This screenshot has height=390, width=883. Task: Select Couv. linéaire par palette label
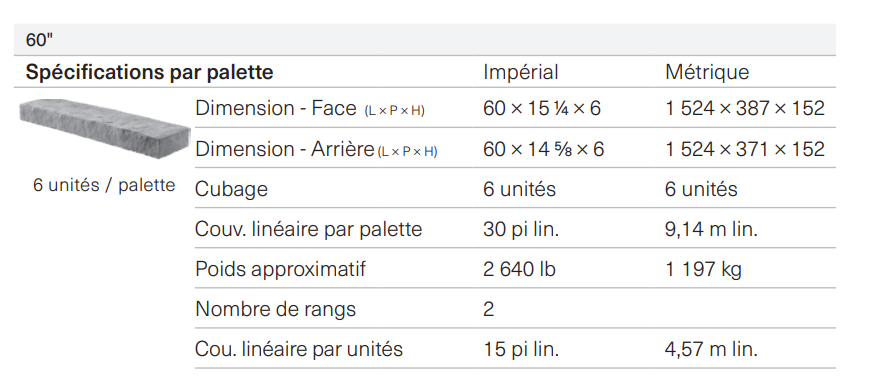pos(308,229)
